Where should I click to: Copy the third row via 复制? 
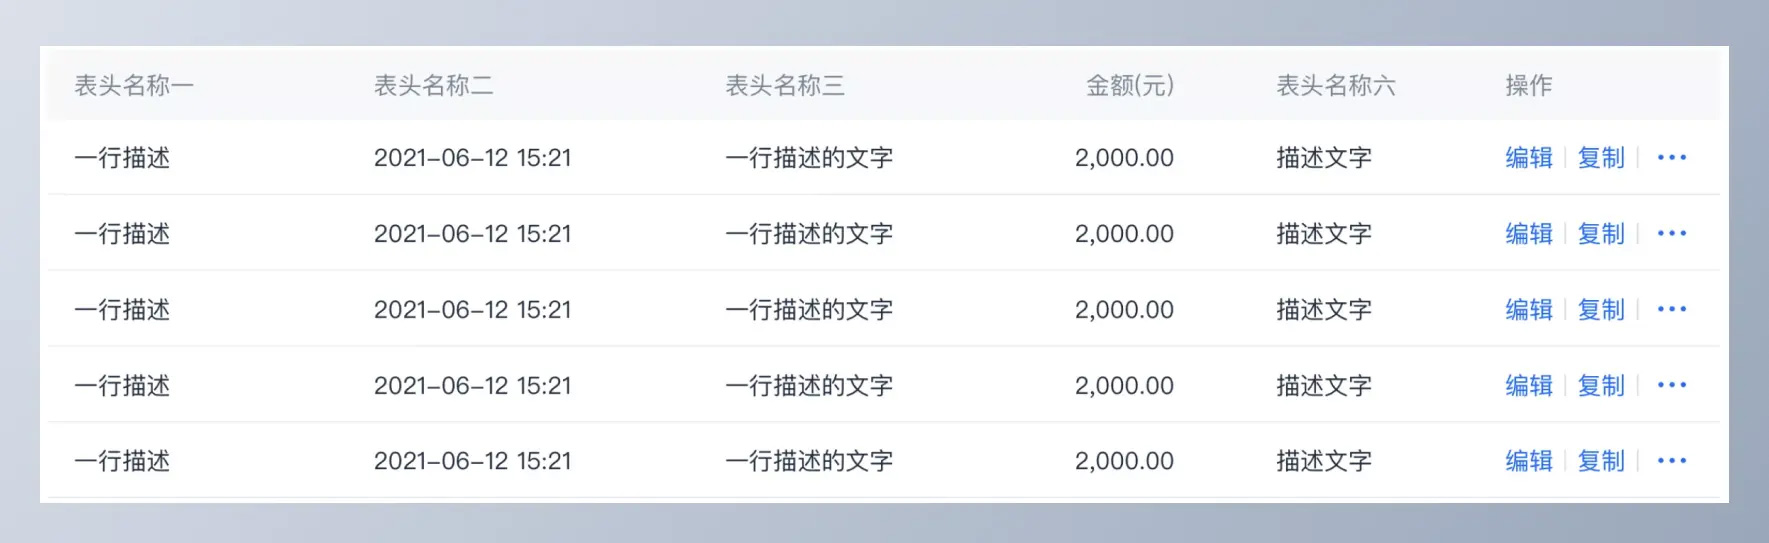click(1601, 310)
